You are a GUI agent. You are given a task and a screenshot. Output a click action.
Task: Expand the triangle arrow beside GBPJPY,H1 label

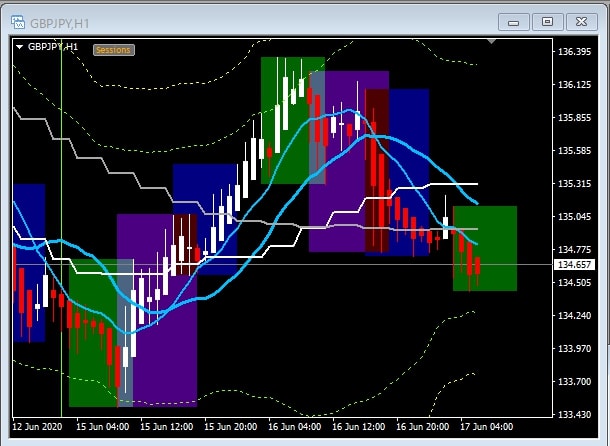(19, 47)
